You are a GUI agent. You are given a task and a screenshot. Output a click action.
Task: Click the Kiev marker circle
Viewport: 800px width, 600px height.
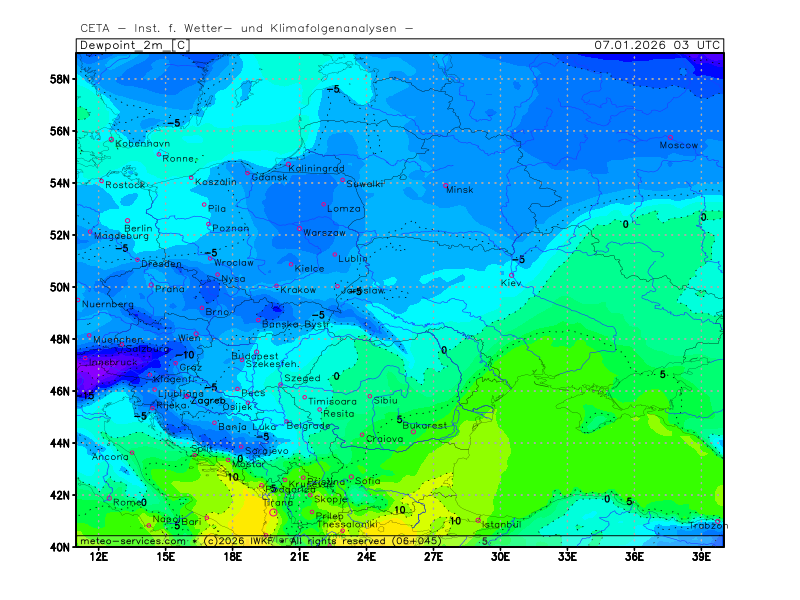(x=513, y=276)
